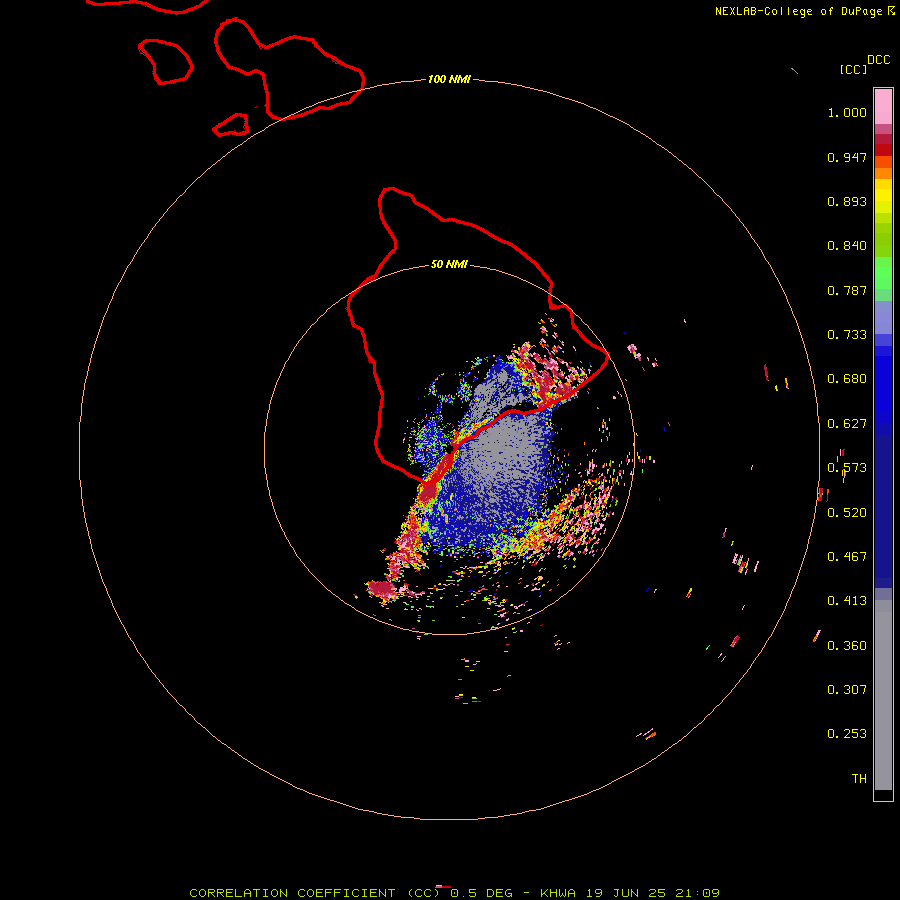The height and width of the screenshot is (900, 900).
Task: Select the 1.000 scale value
Action: (x=847, y=112)
